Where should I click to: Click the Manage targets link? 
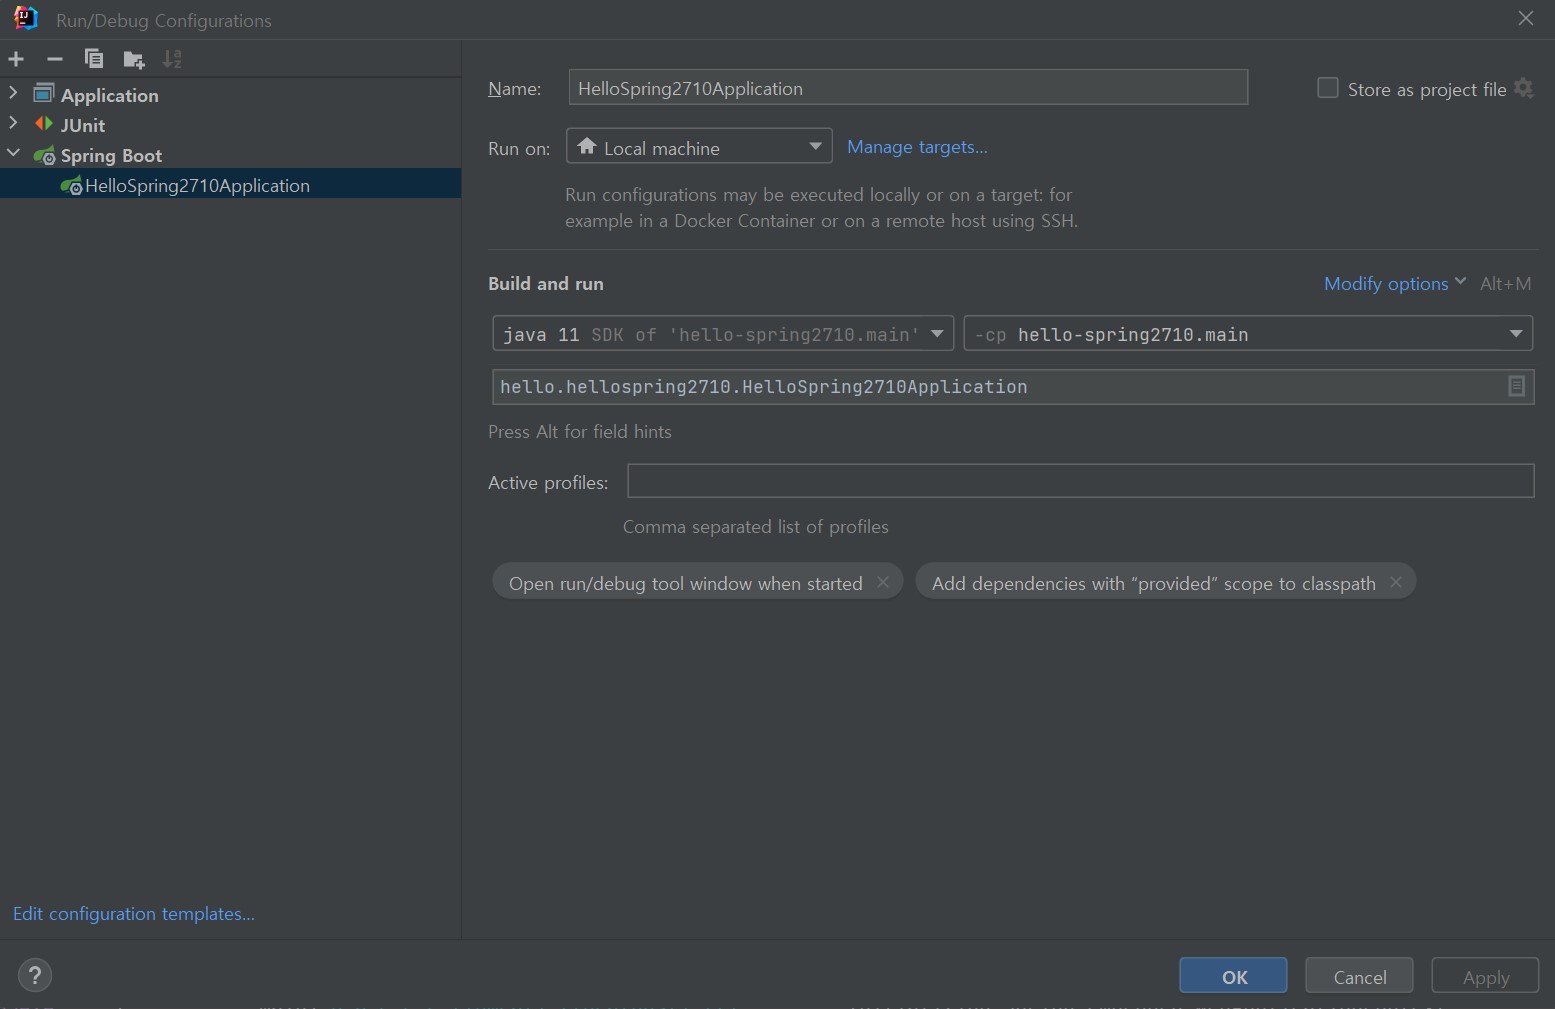coord(916,146)
